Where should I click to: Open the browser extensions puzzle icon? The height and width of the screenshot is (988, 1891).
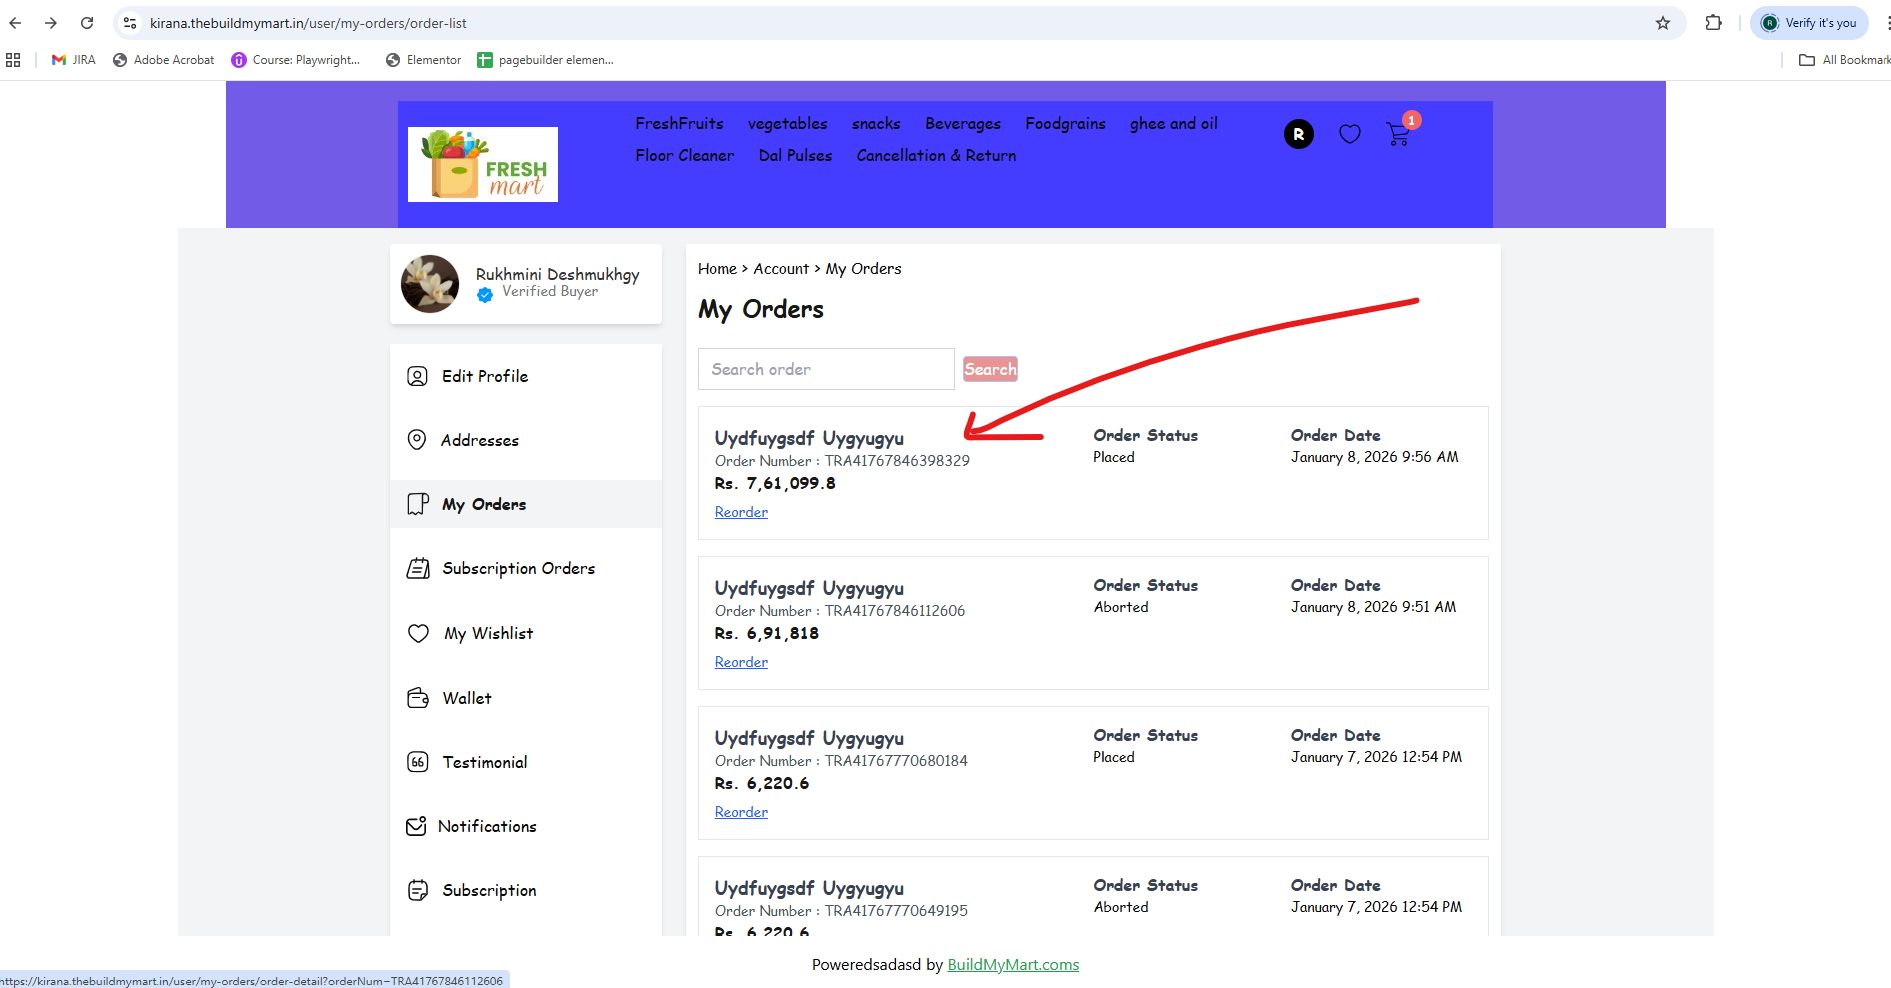pyautogui.click(x=1714, y=23)
